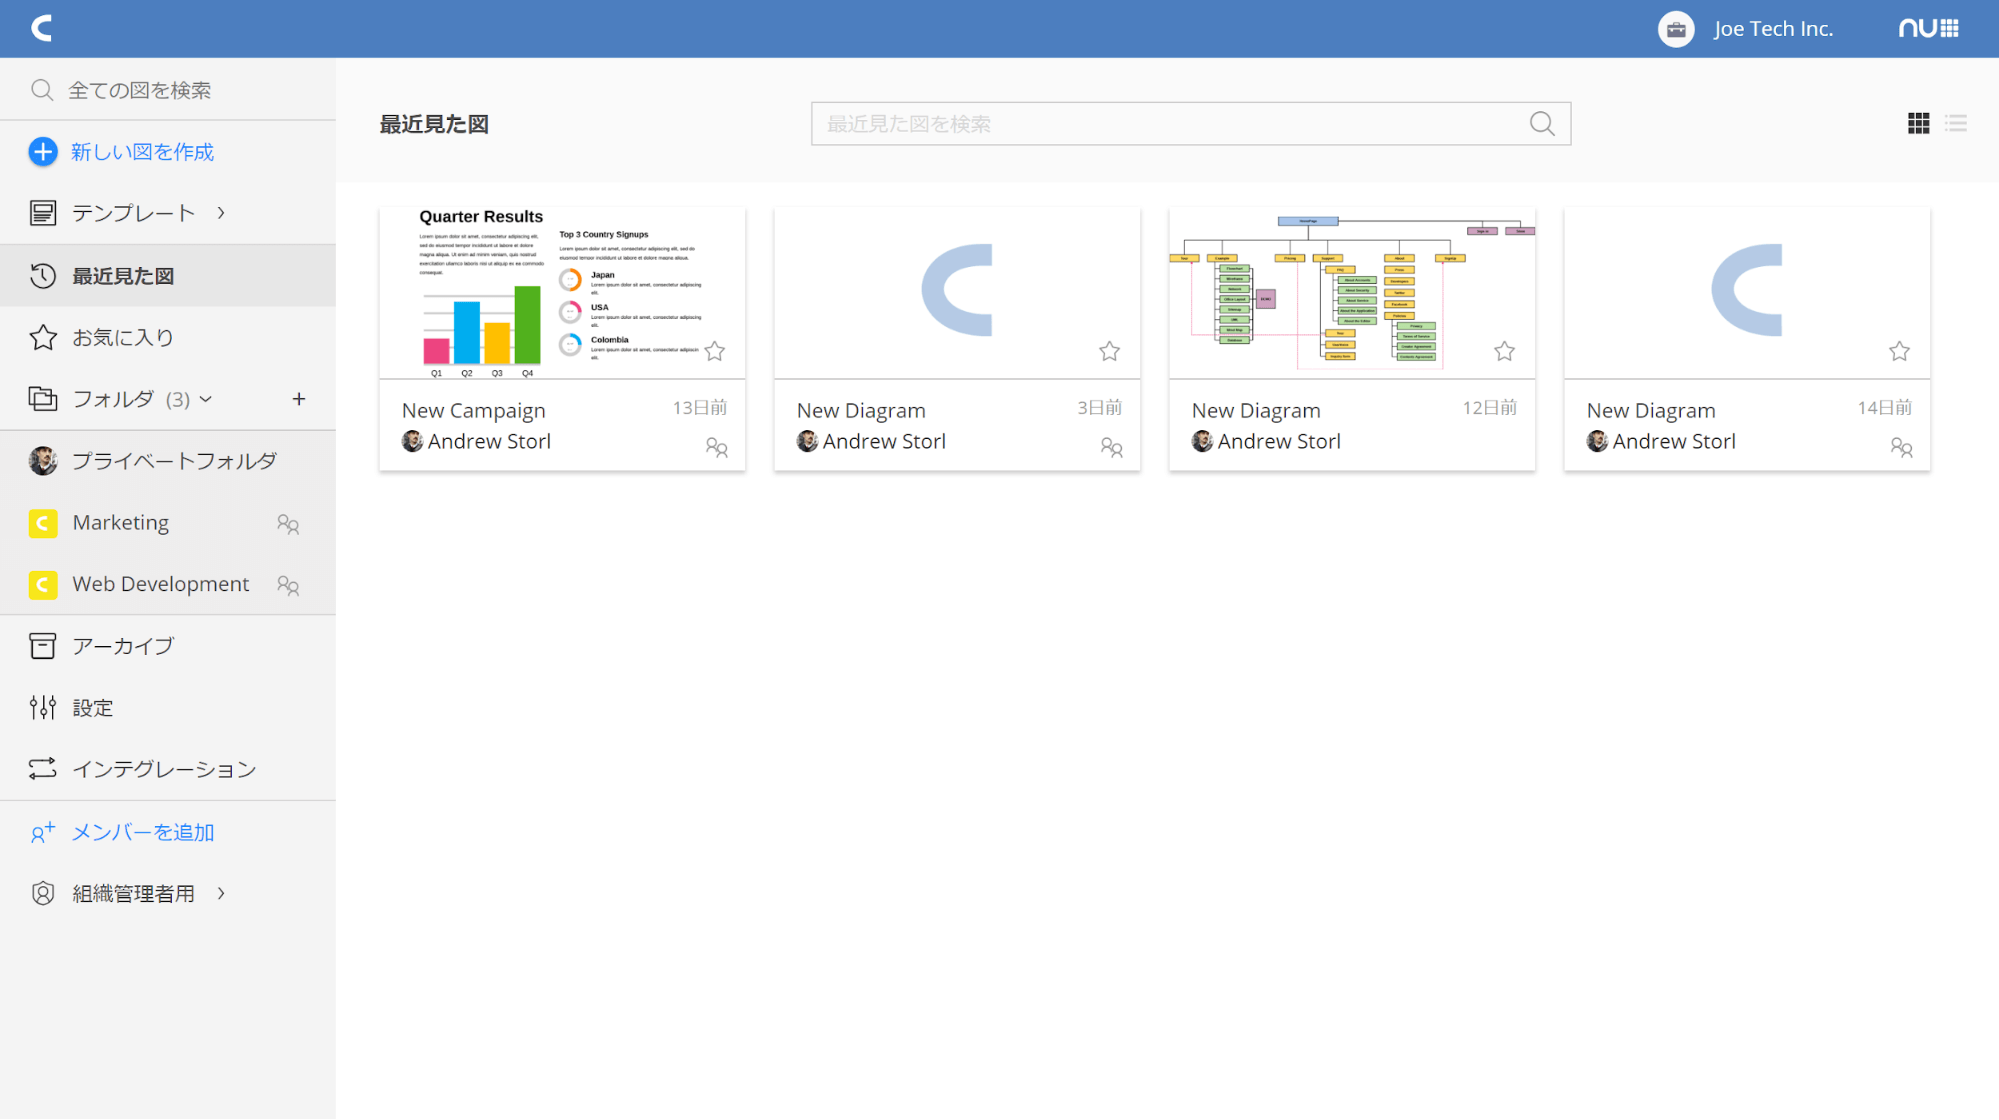This screenshot has height=1120, width=1999.
Task: Collapse the フォルダ (3) folder list
Action: [206, 399]
